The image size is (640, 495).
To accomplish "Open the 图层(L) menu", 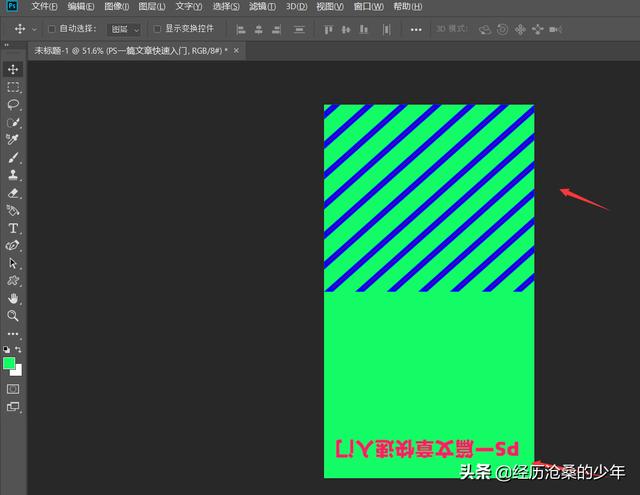I will 152,7.
